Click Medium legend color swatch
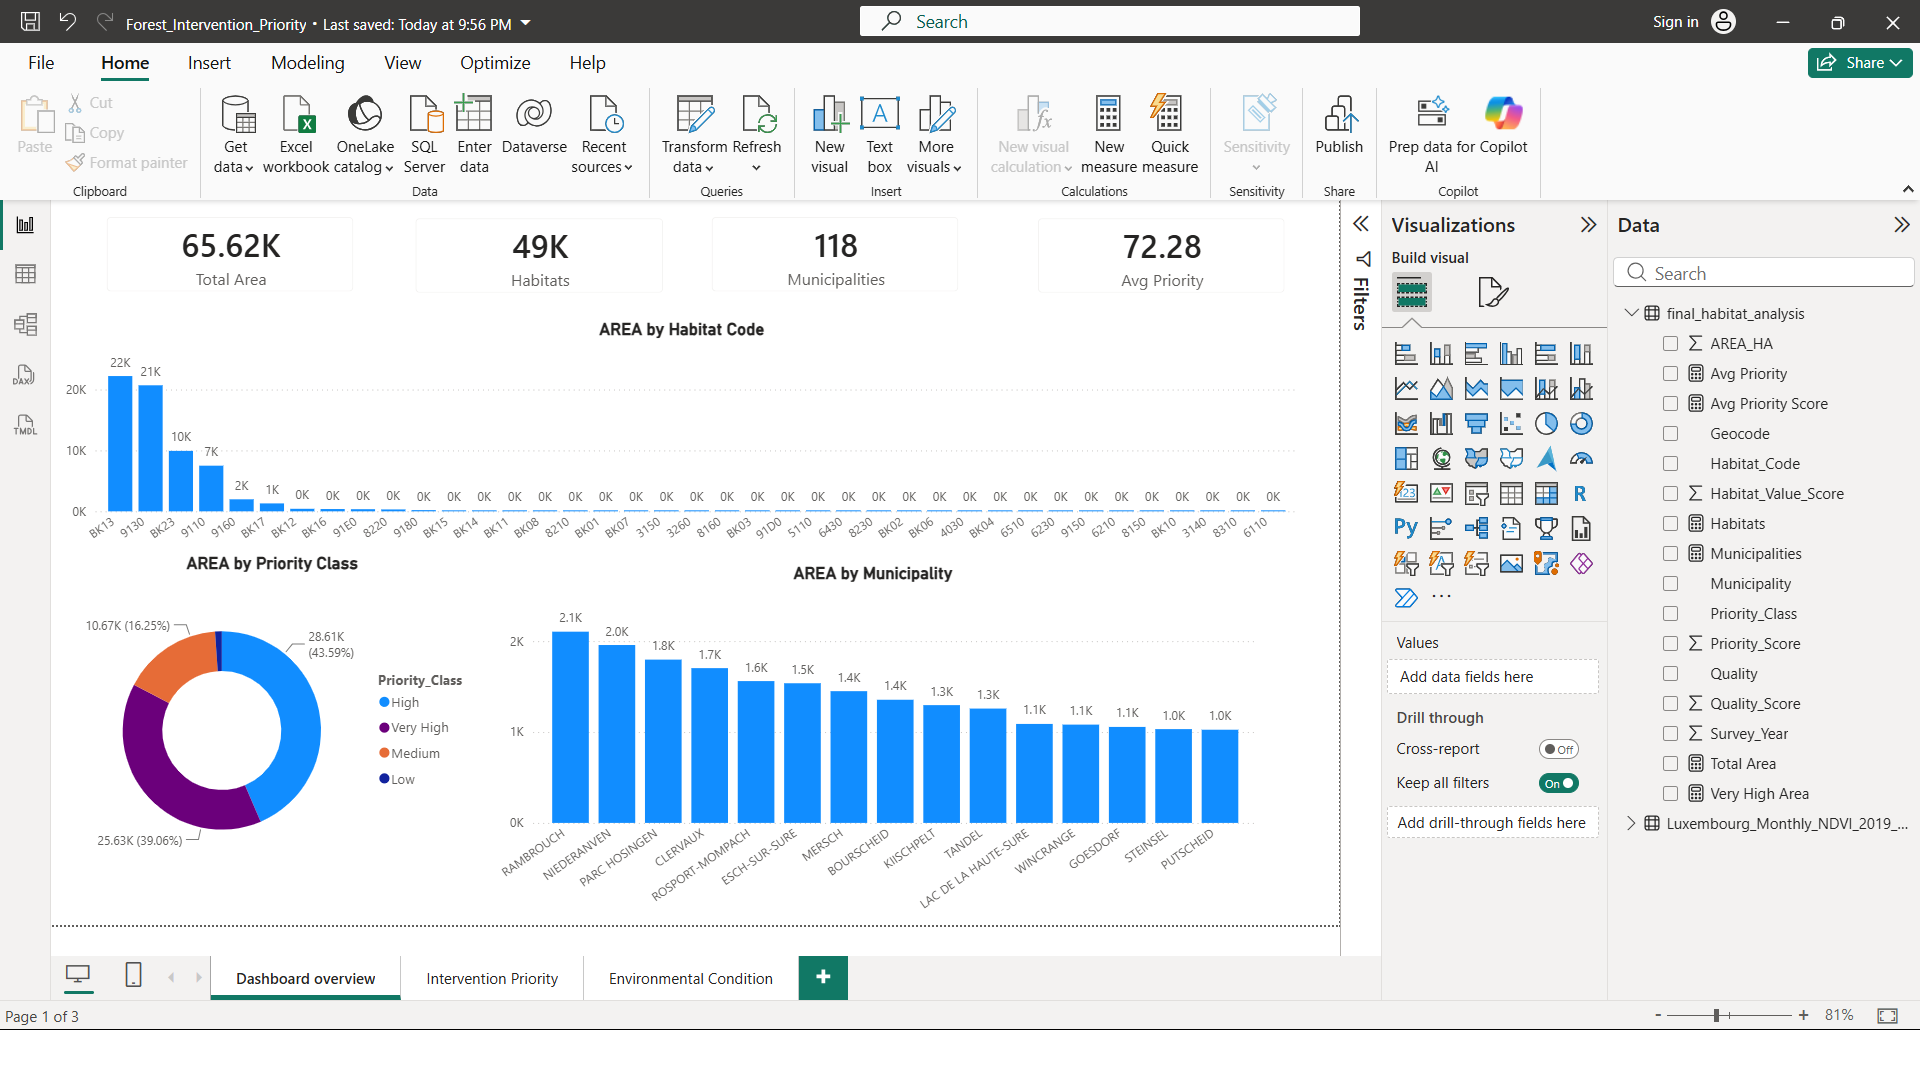The image size is (1920, 1080). click(x=384, y=753)
